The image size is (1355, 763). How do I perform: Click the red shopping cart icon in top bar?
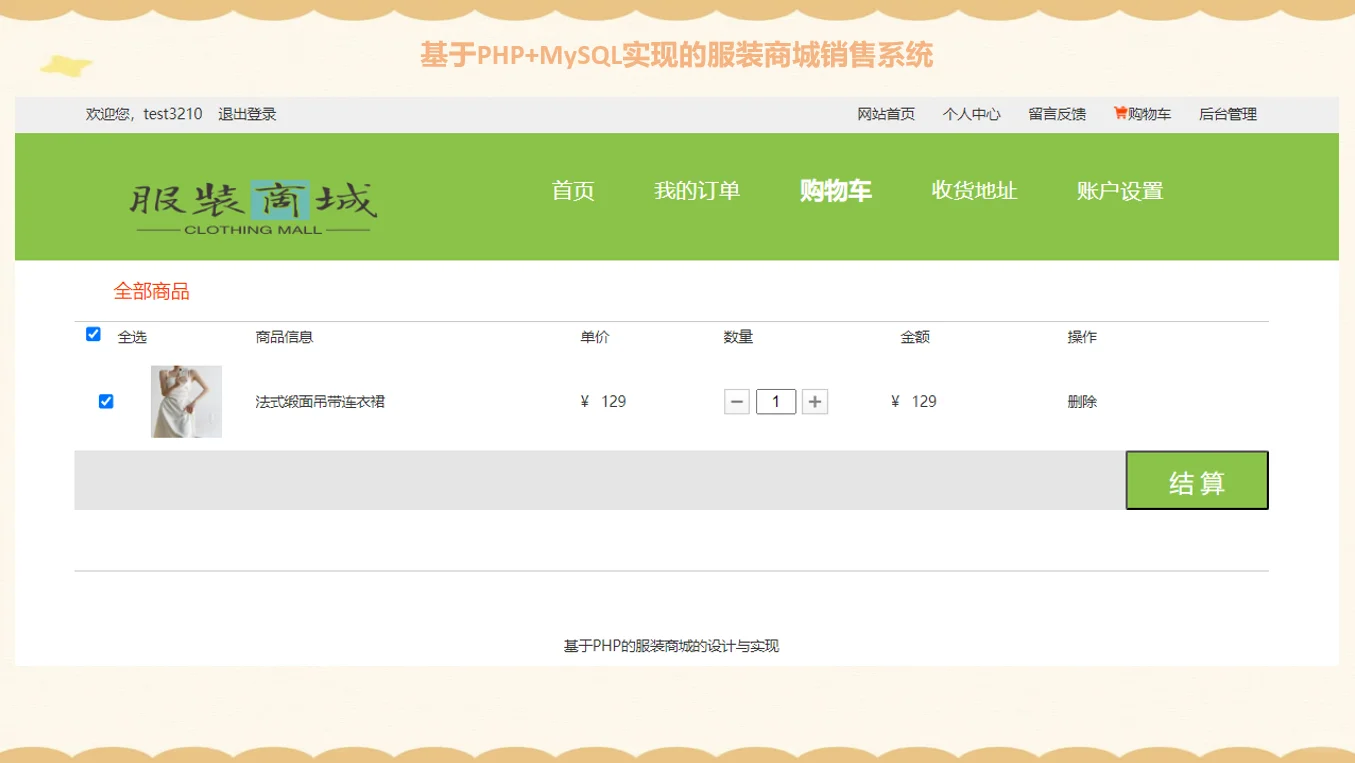point(1119,113)
